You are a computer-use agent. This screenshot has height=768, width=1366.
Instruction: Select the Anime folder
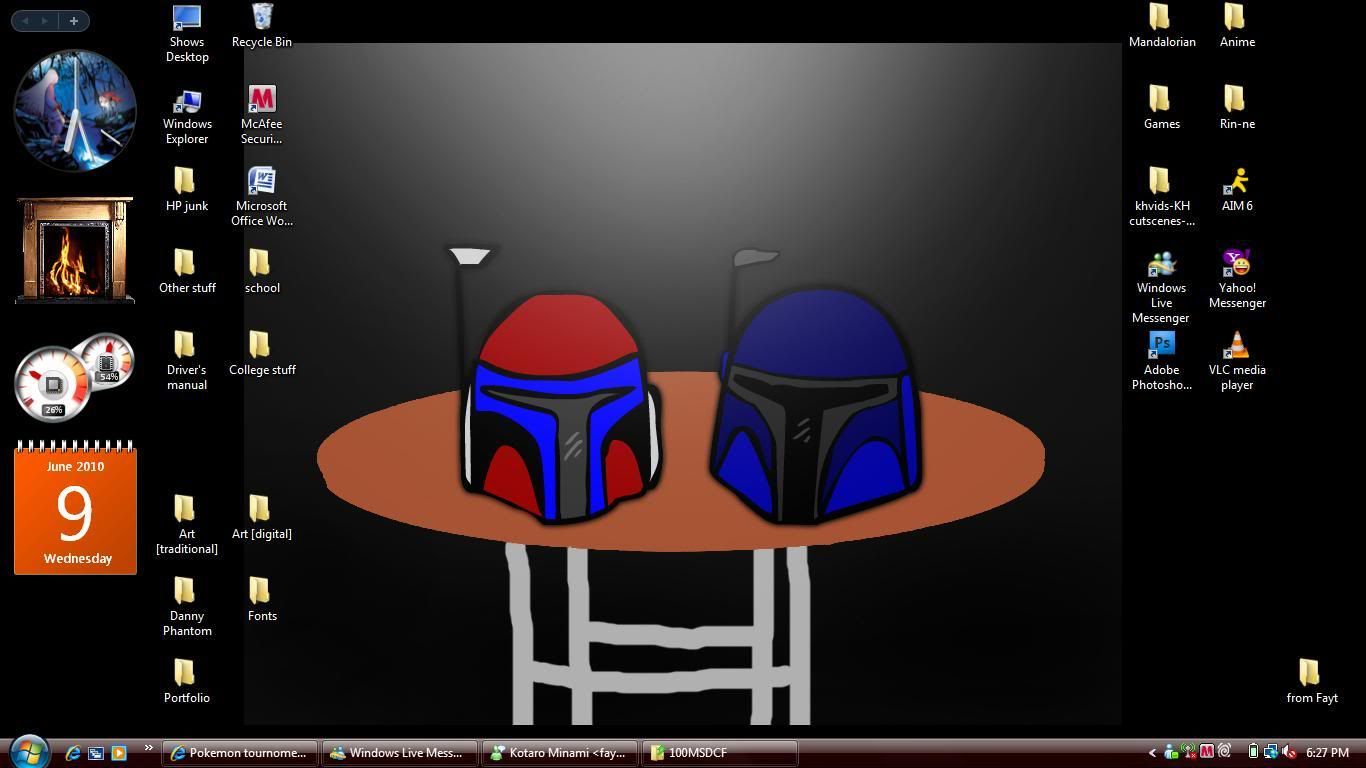1237,26
